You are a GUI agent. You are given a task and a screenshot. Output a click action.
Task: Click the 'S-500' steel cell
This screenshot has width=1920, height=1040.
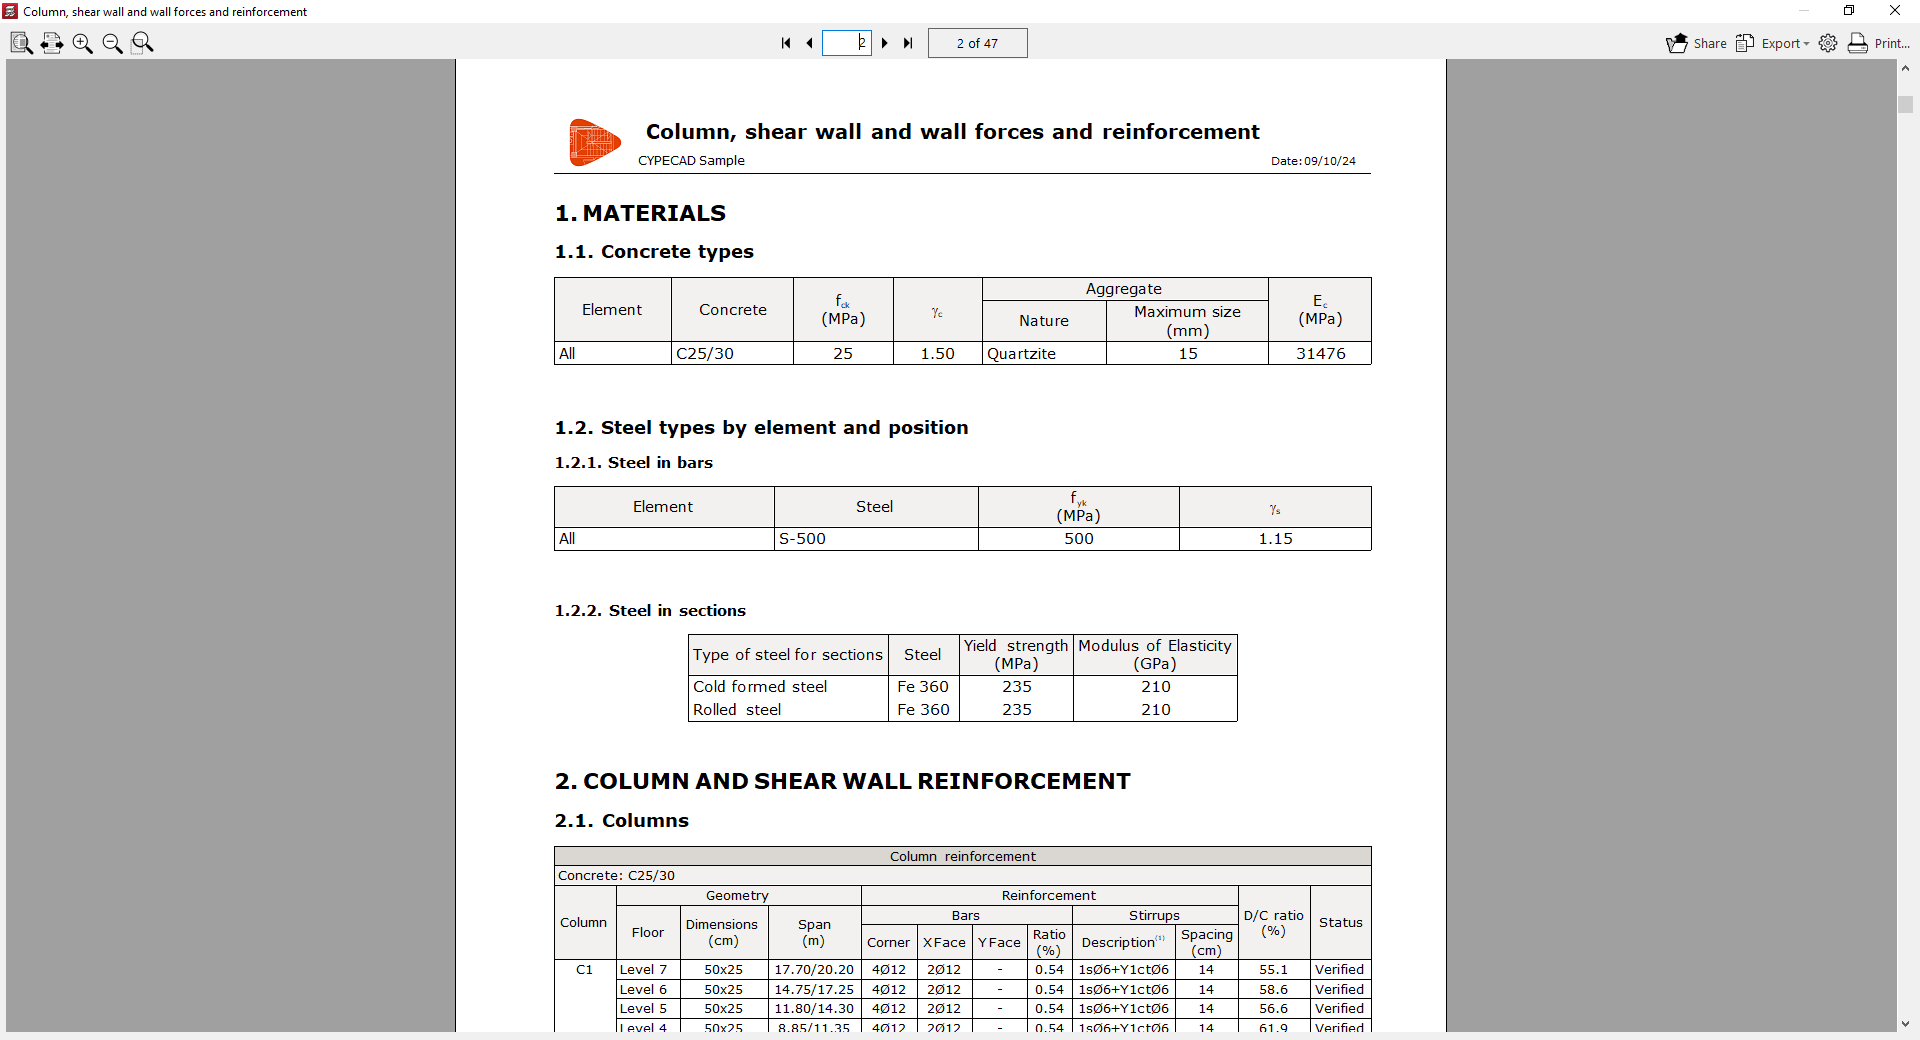pos(876,539)
